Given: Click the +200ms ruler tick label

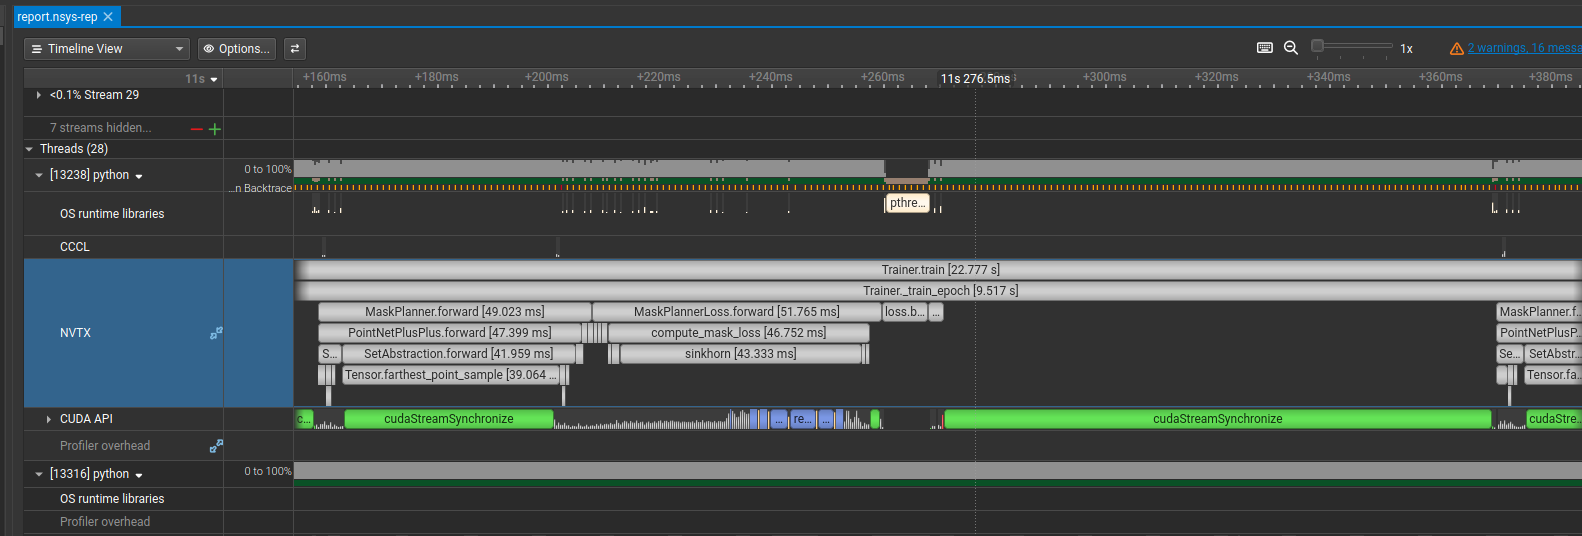Looking at the screenshot, I should click(x=547, y=77).
